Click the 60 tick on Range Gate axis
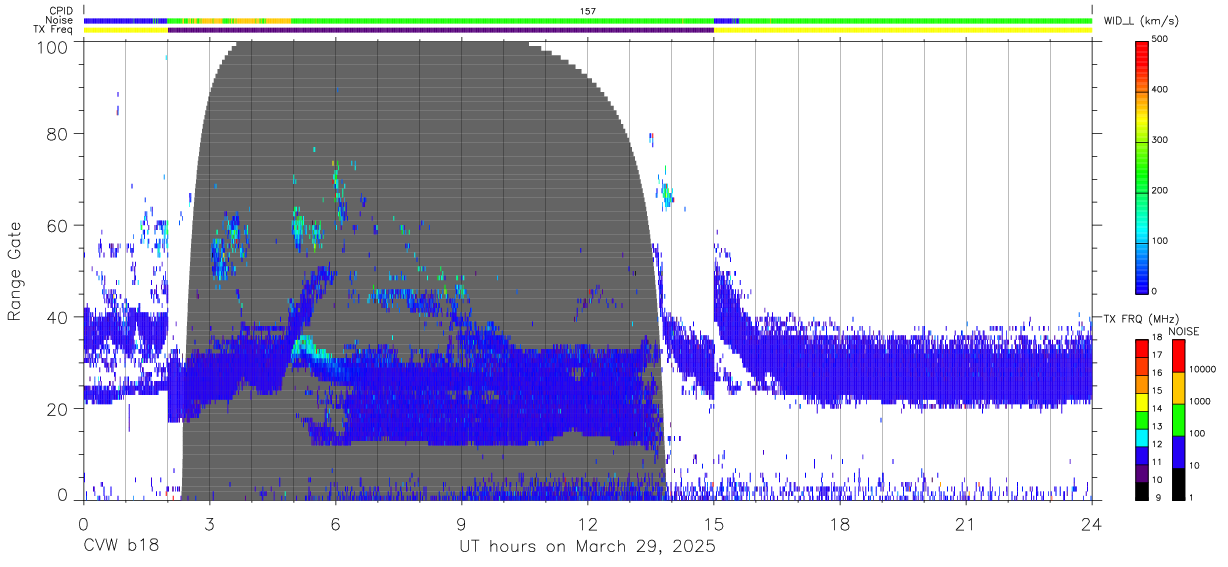The image size is (1228, 567). (59, 226)
